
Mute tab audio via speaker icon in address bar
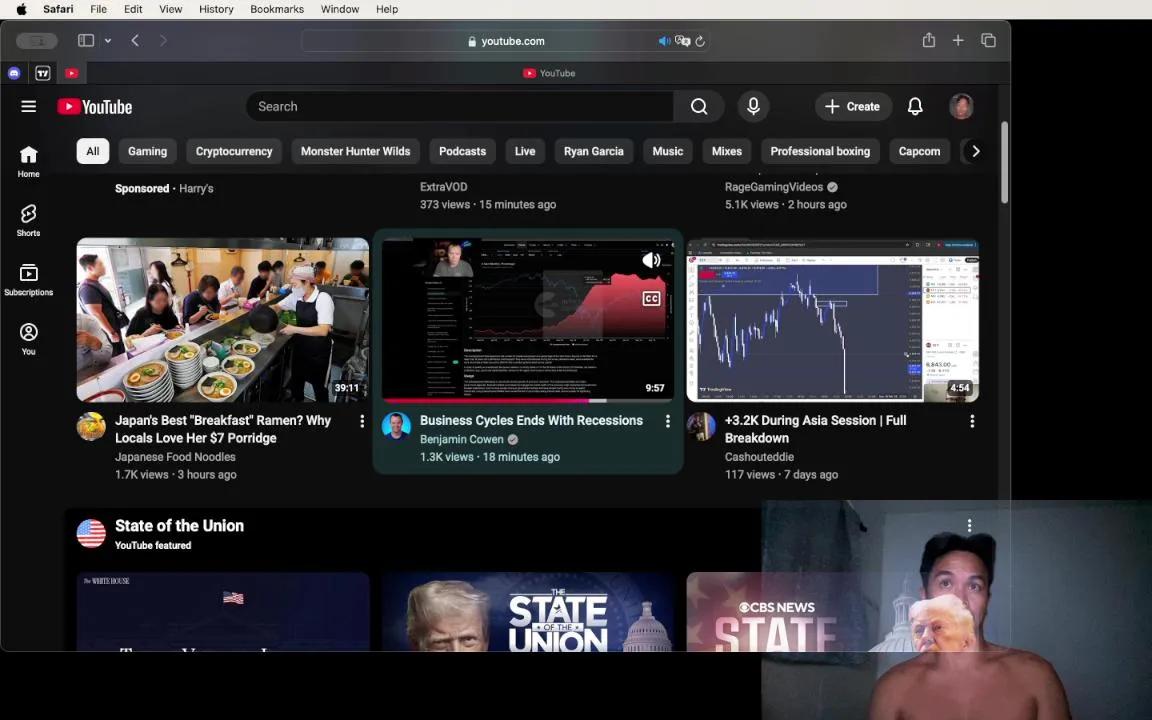pyautogui.click(x=664, y=41)
